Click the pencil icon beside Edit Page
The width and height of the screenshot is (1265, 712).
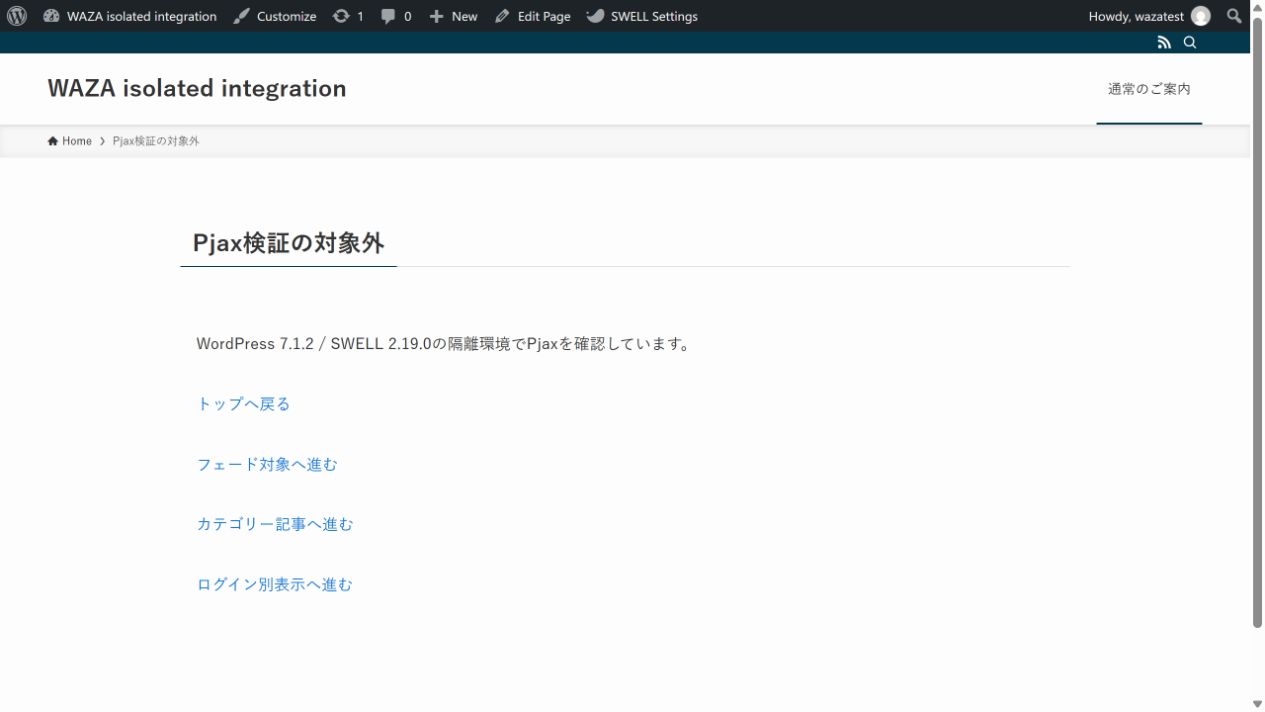click(x=502, y=16)
